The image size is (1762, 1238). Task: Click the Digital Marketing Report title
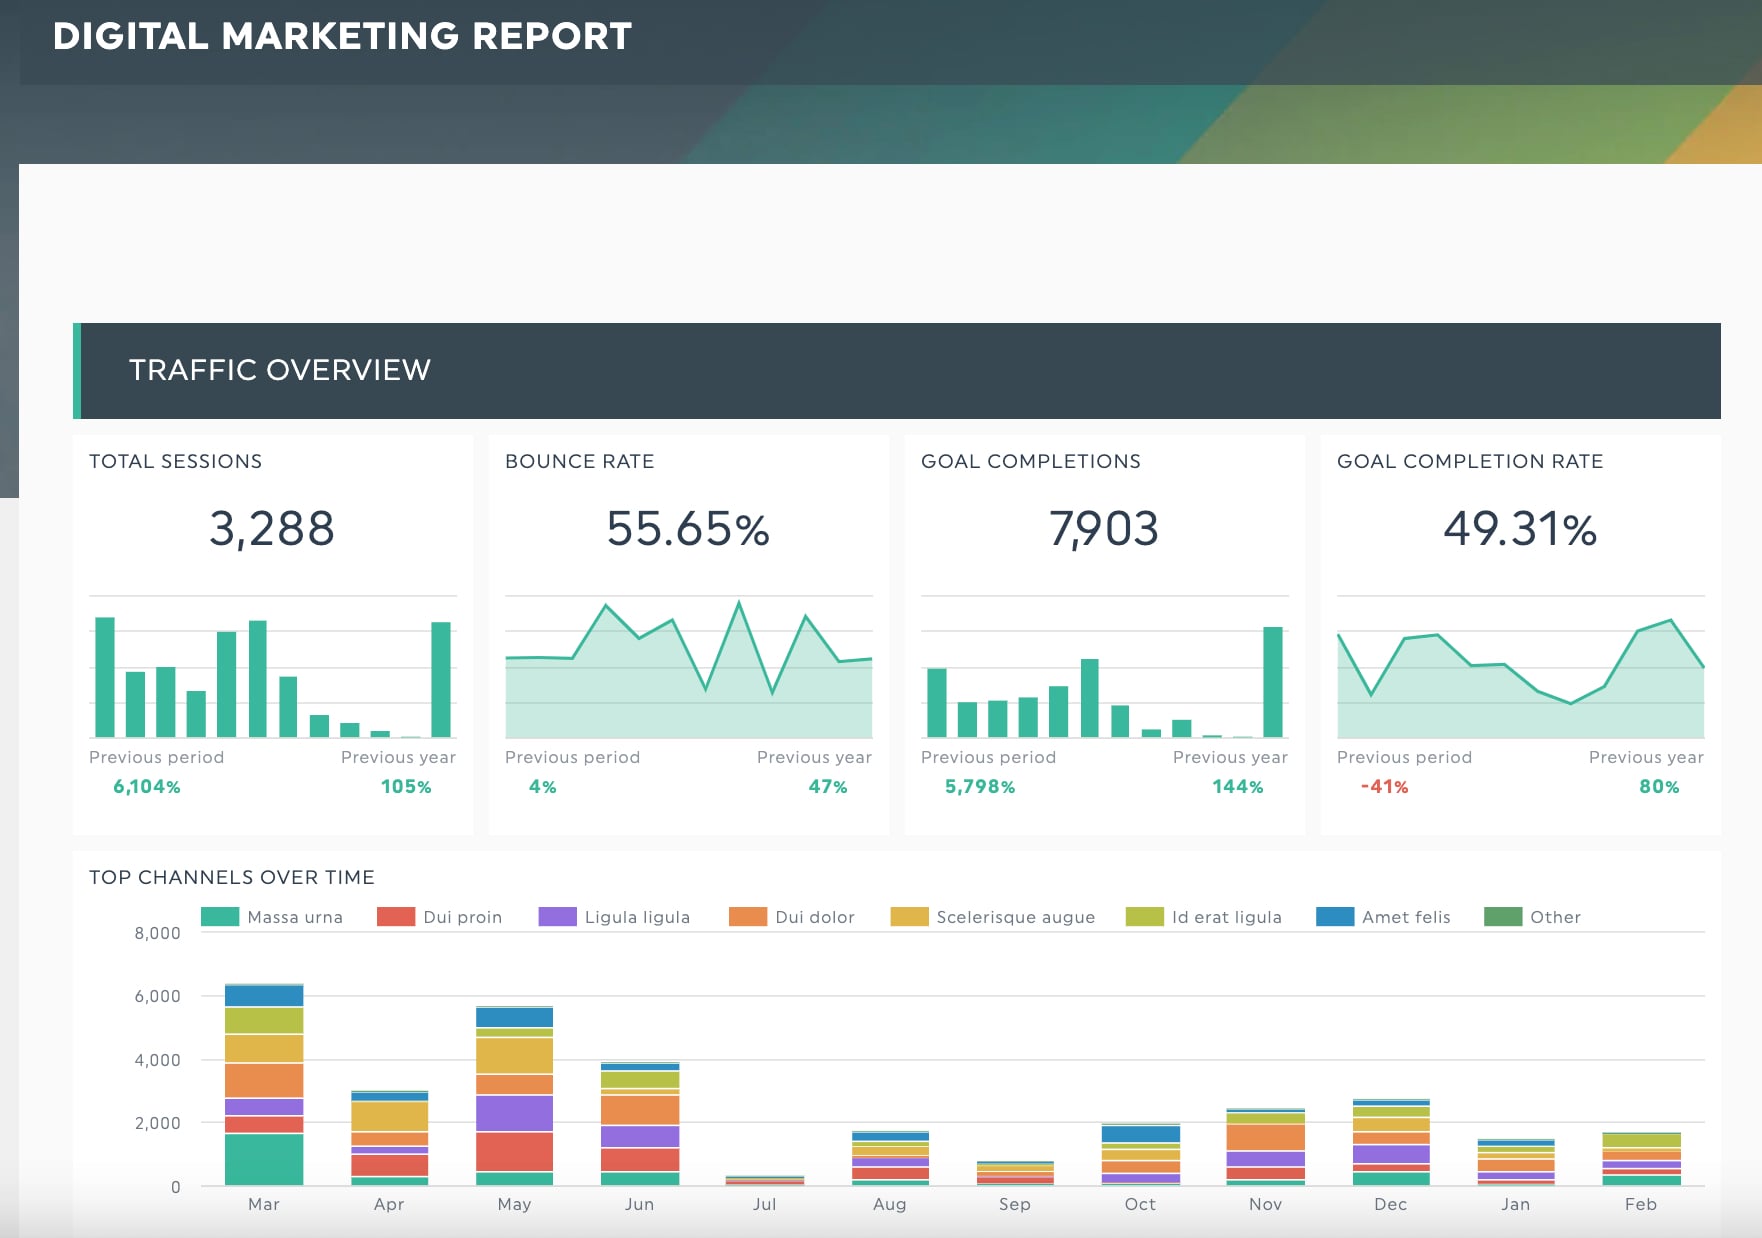click(x=343, y=37)
